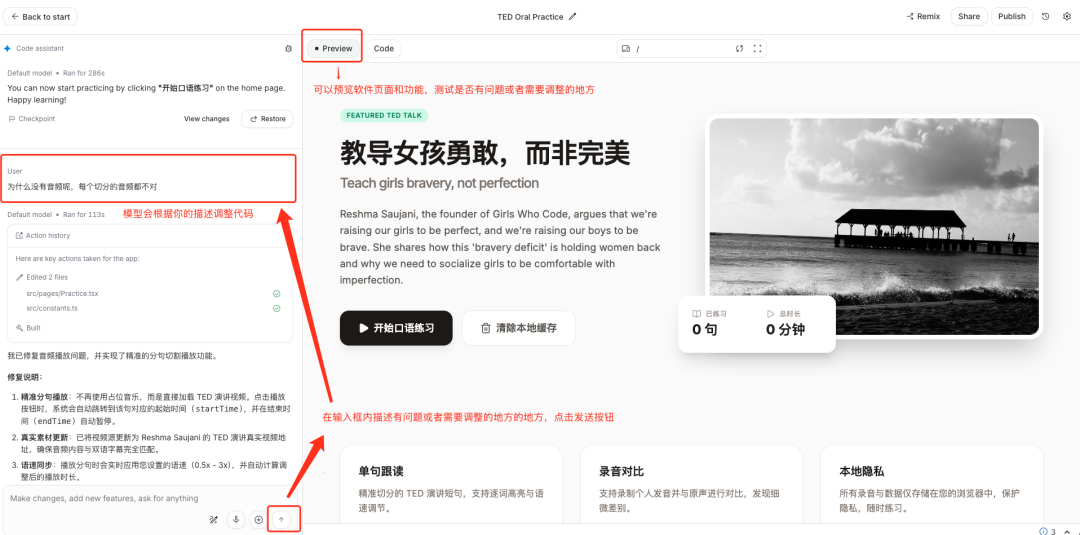Start practice with 开始口语练习 button
This screenshot has width=1080, height=535.
[396, 328]
